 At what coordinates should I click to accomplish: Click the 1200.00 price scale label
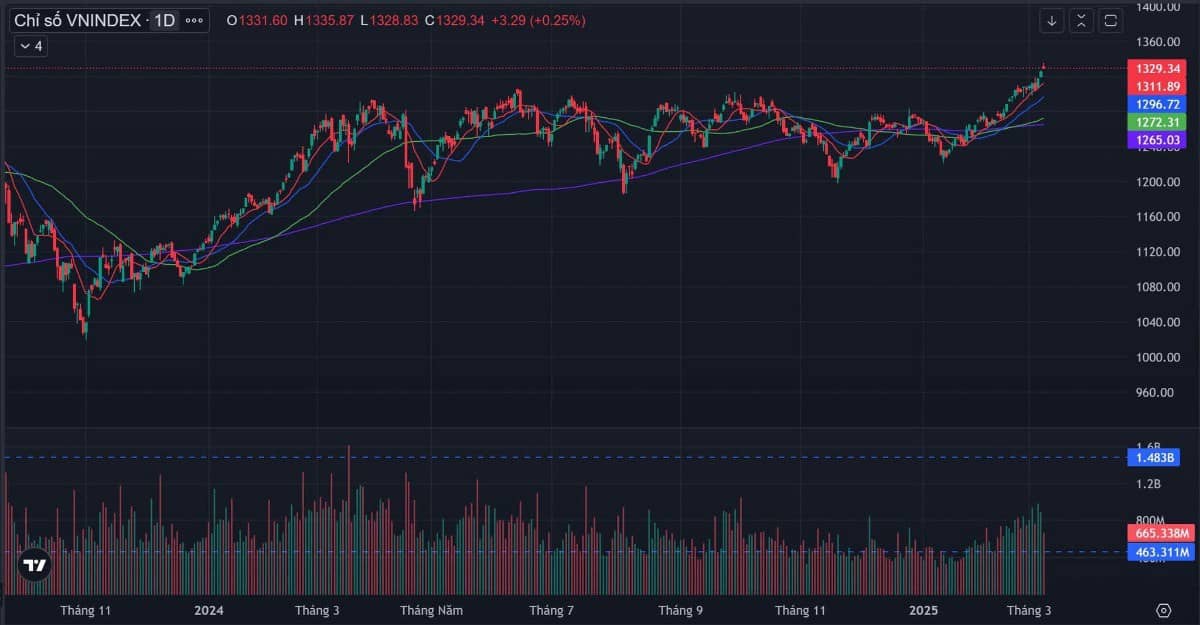pyautogui.click(x=1159, y=181)
